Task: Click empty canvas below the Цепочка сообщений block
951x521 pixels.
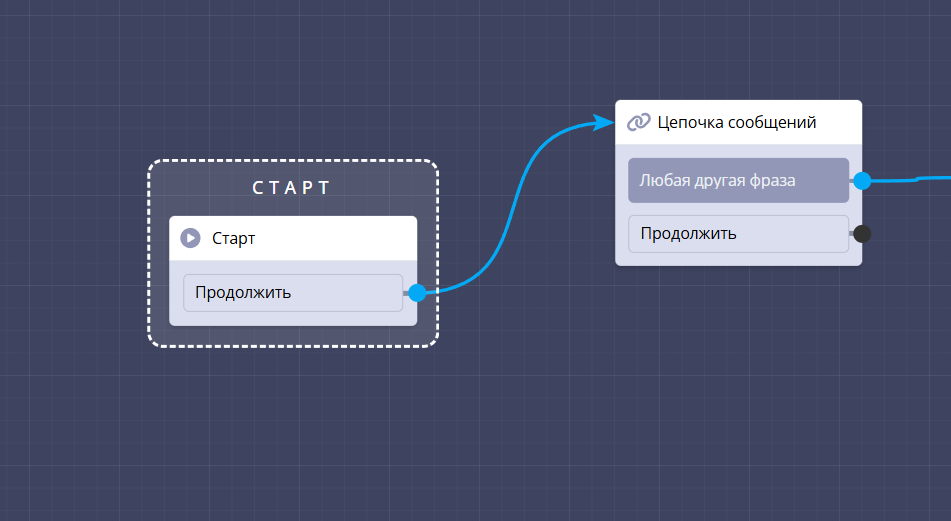Action: (x=738, y=380)
